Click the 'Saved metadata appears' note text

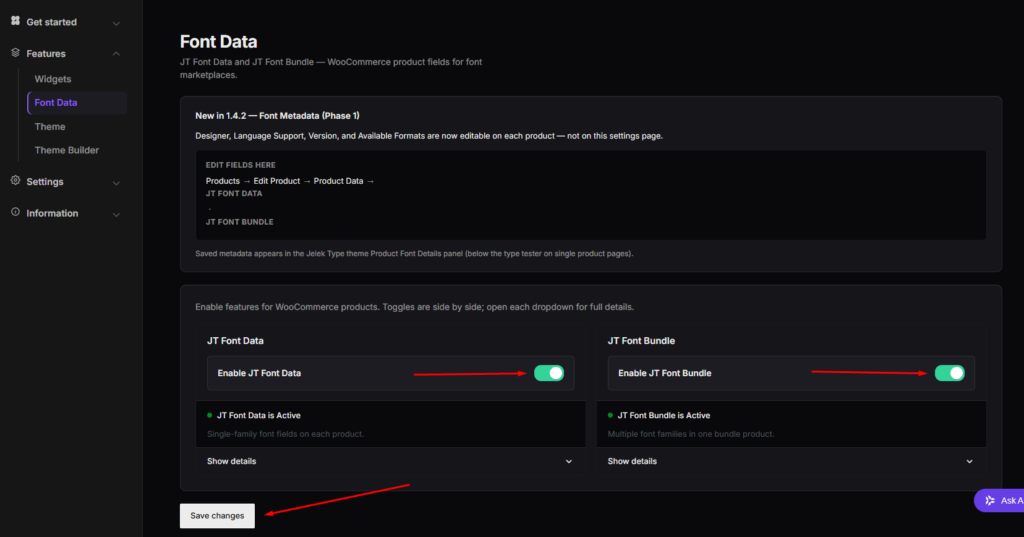[x=414, y=253]
